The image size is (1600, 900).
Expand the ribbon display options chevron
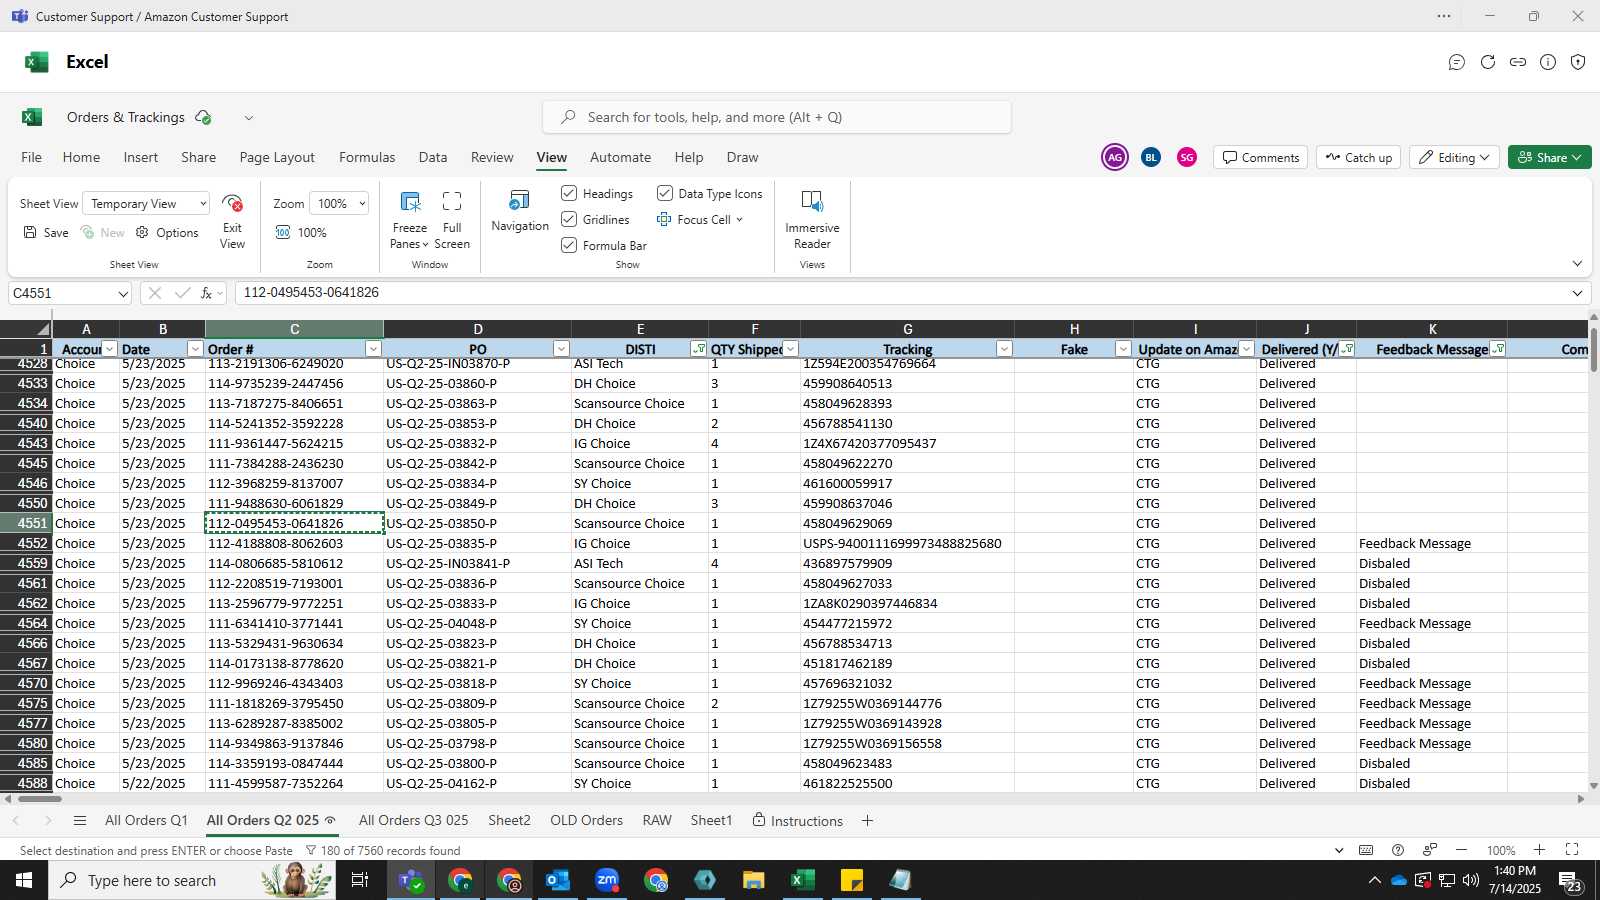point(1577,264)
